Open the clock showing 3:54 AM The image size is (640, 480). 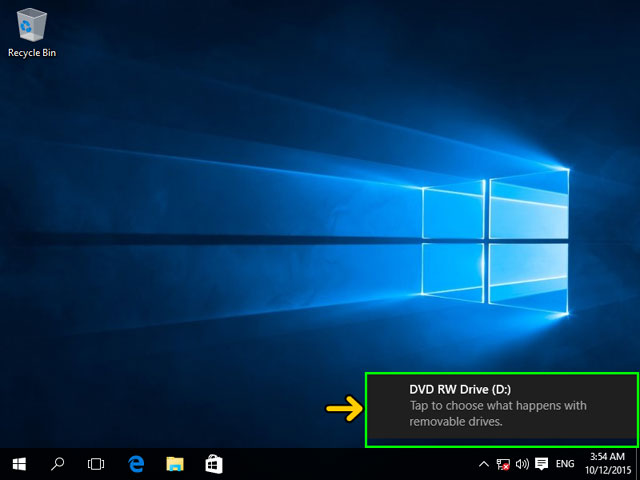pyautogui.click(x=608, y=464)
